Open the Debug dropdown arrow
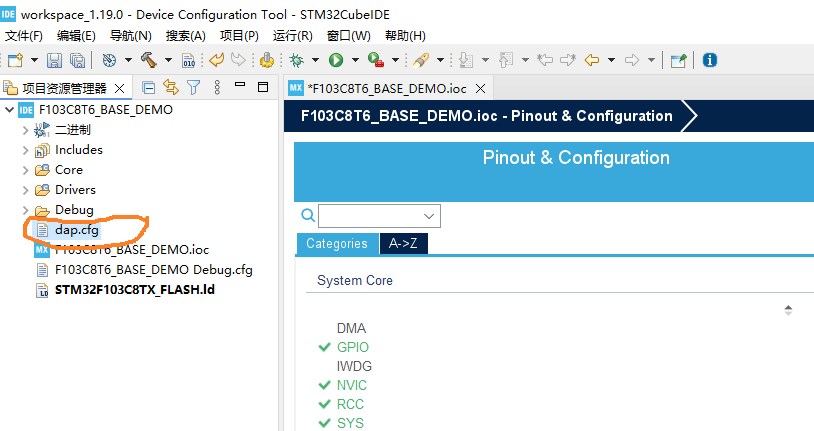The image size is (814, 431). point(315,60)
